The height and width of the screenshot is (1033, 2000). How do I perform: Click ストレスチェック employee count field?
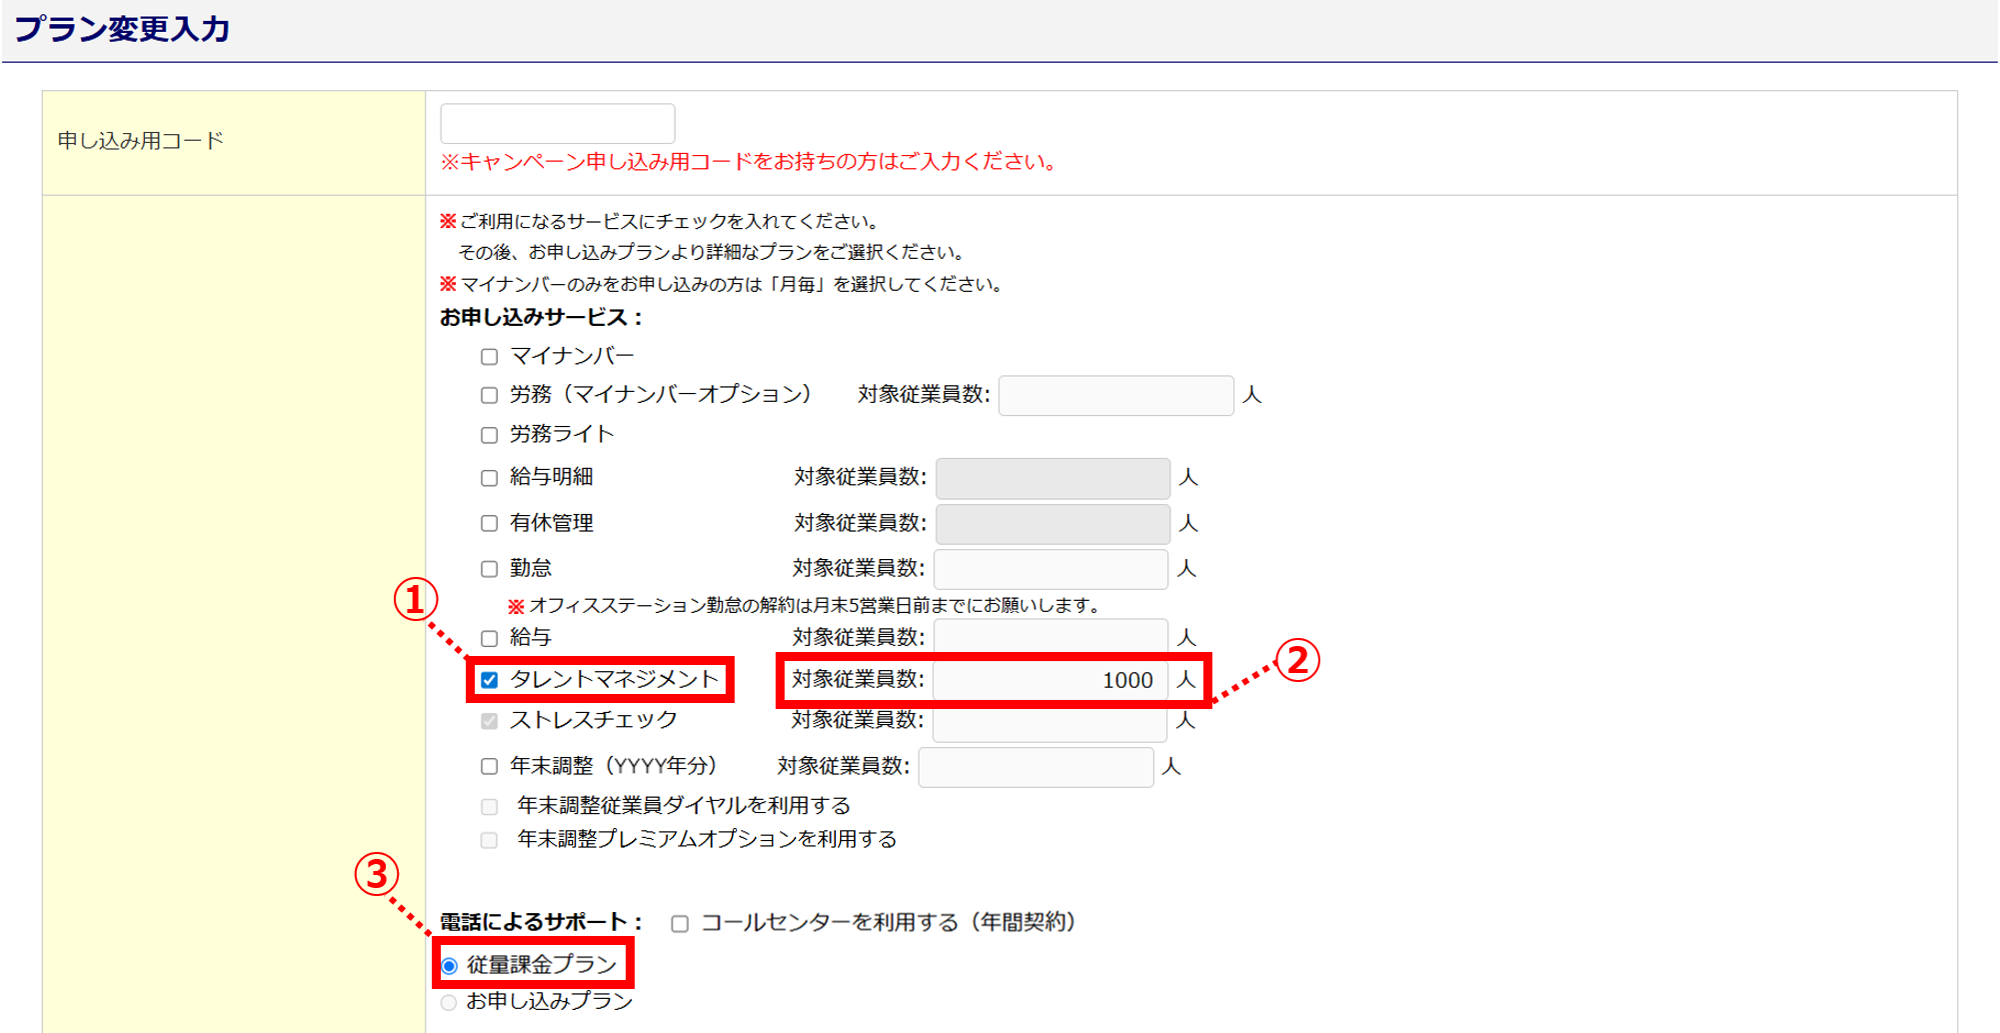[1051, 723]
